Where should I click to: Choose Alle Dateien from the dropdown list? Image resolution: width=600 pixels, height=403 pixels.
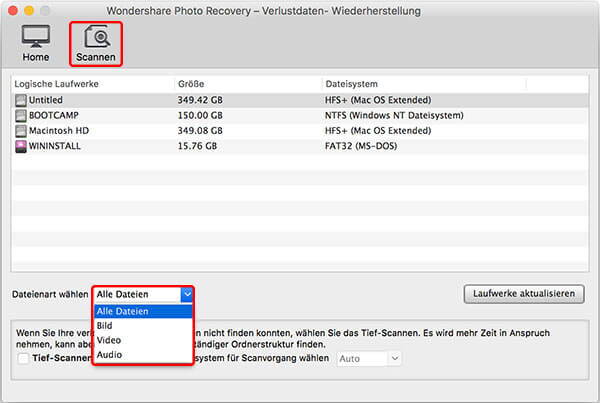143,311
